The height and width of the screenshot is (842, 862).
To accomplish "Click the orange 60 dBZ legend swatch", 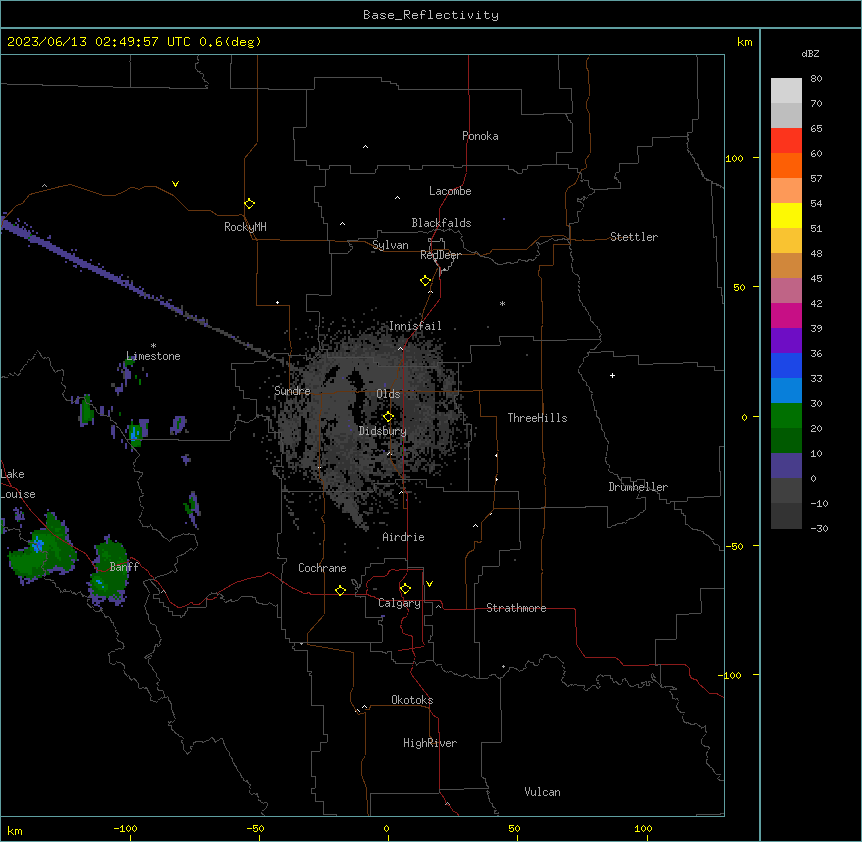I will coord(786,165).
